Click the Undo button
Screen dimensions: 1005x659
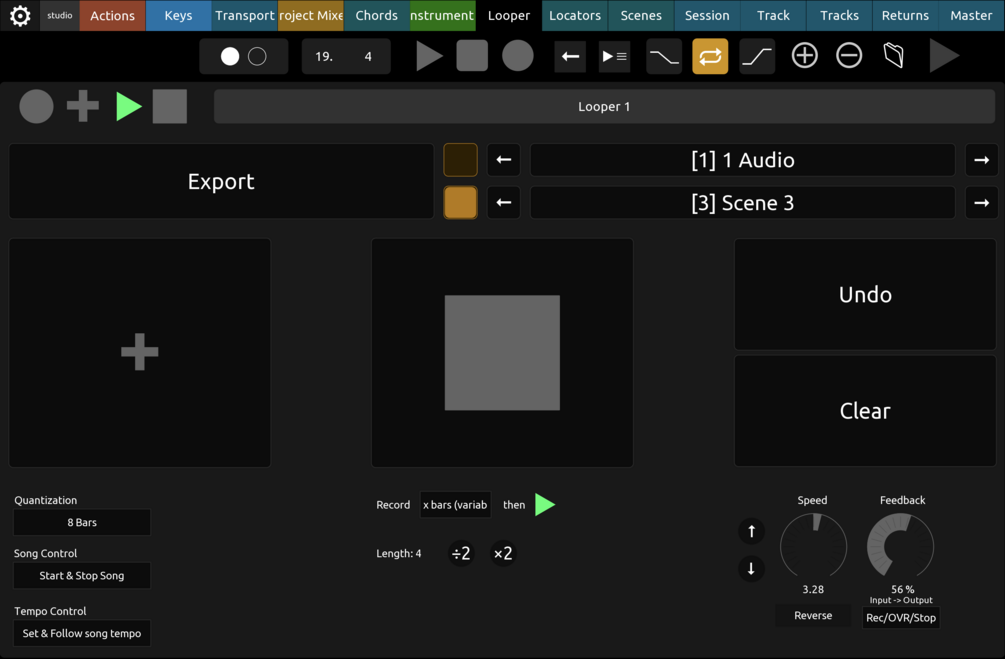tap(865, 294)
